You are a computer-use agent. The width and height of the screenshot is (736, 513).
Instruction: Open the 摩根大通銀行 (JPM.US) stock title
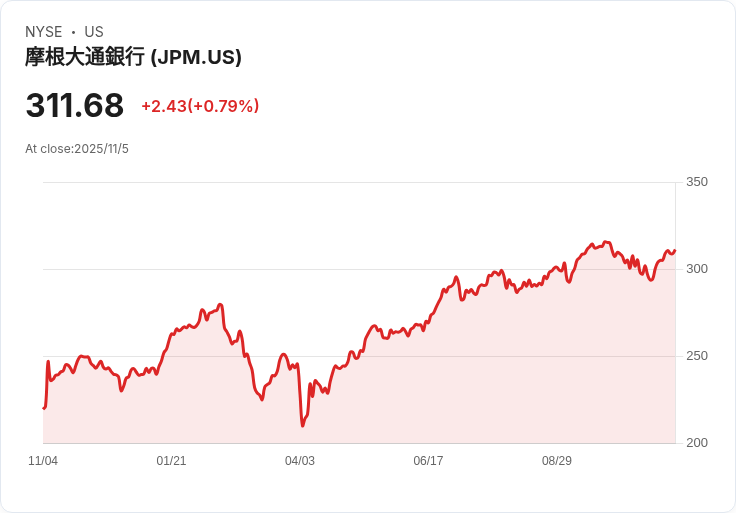tap(133, 57)
